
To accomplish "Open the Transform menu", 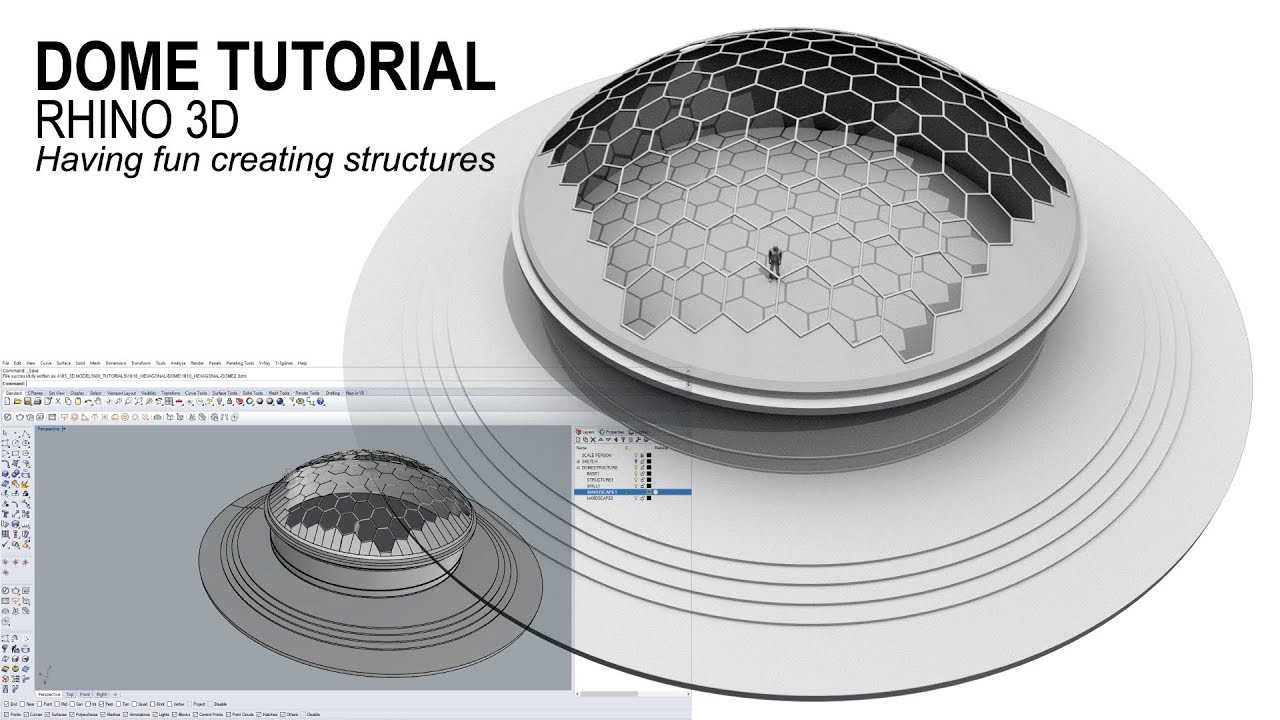I will 141,363.
